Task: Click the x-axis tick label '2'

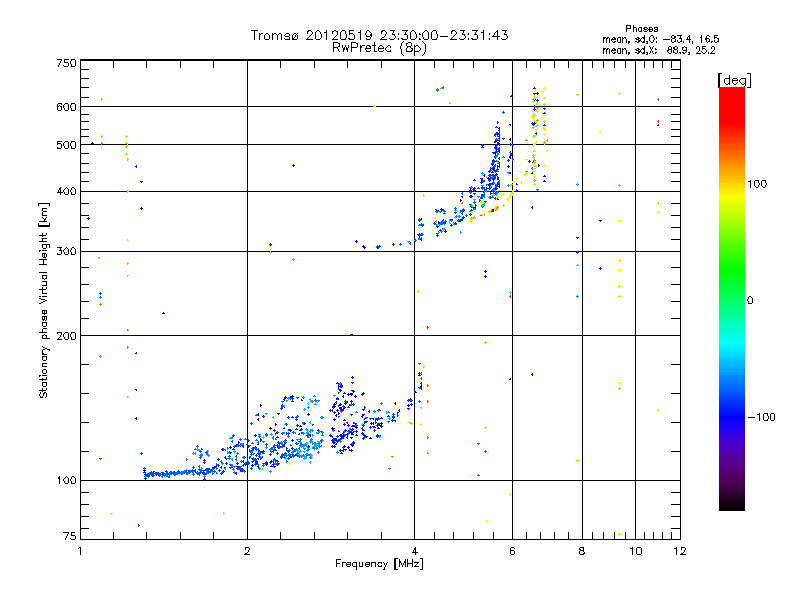Action: tap(247, 551)
